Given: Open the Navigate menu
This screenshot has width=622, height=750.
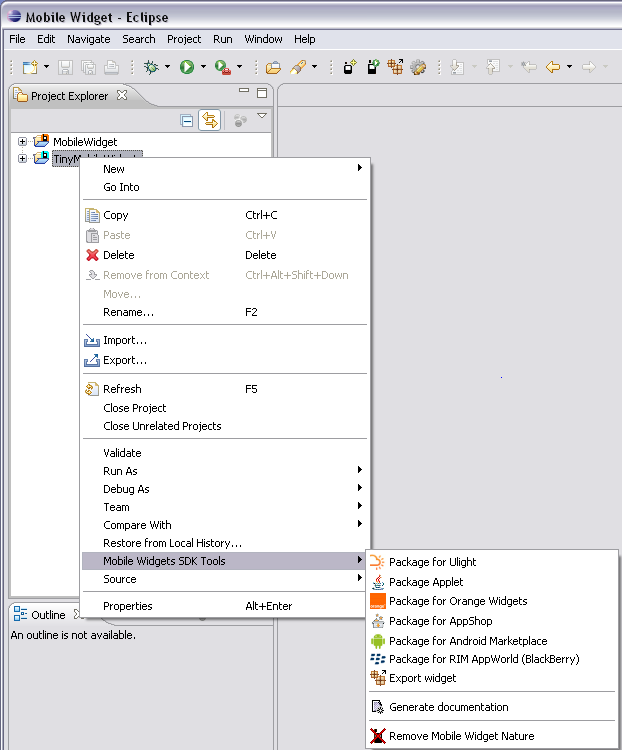Looking at the screenshot, I should point(89,39).
